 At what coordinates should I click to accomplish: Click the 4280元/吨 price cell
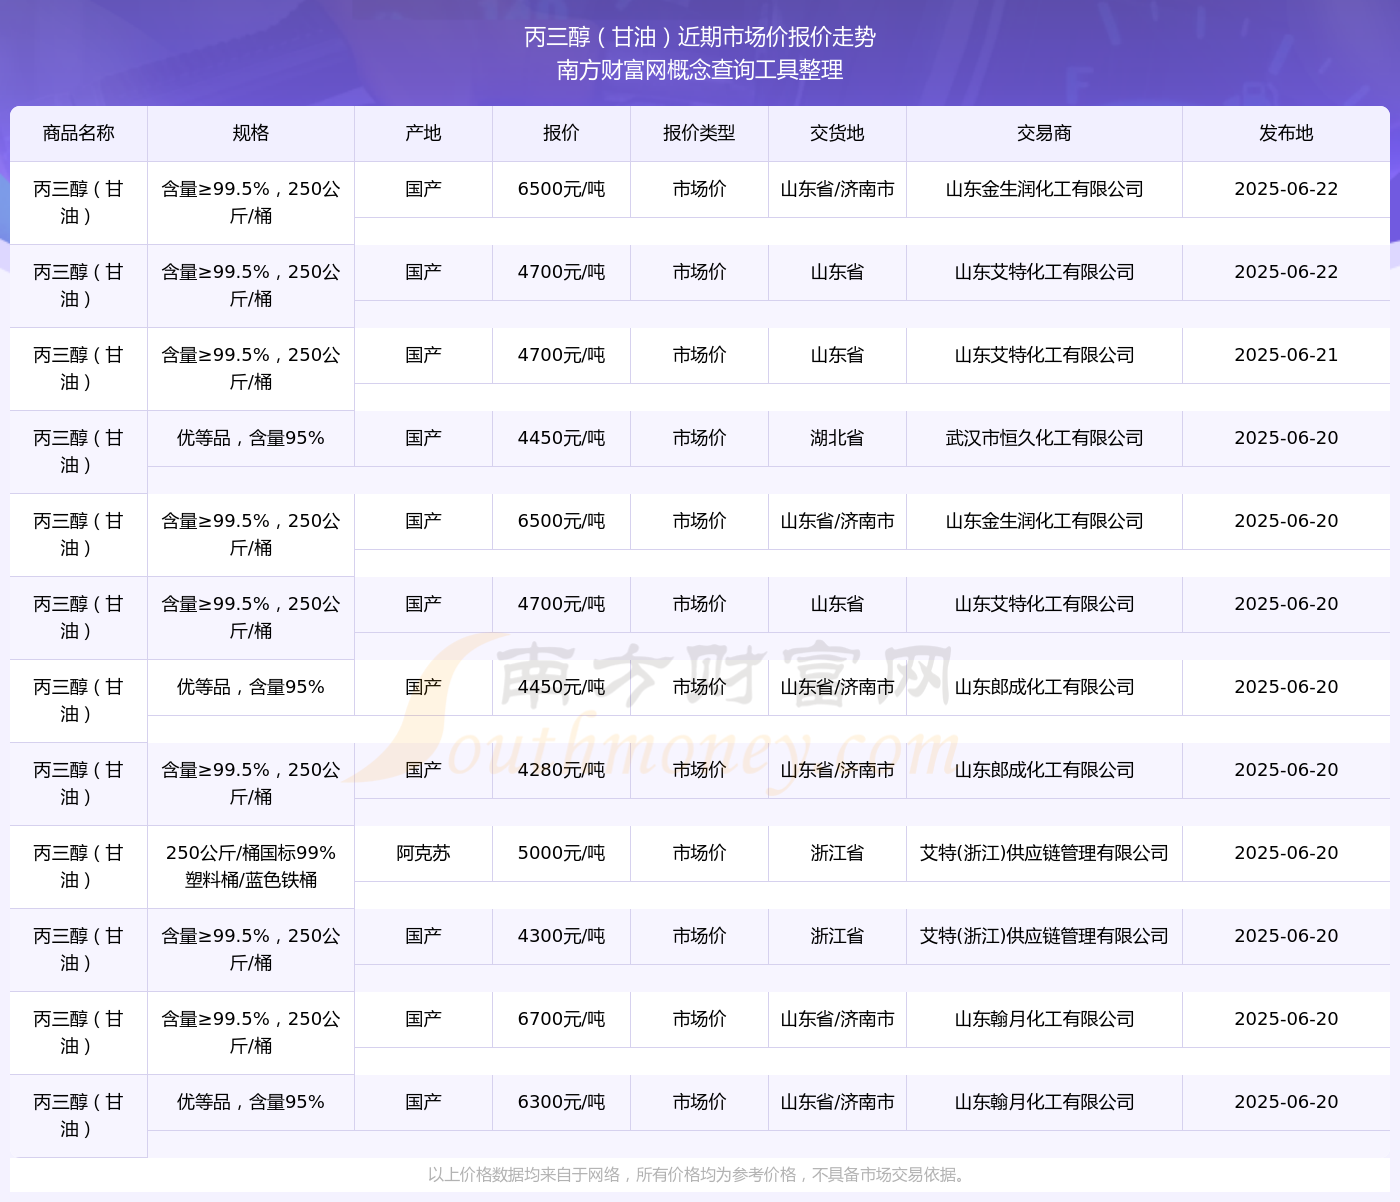point(561,770)
